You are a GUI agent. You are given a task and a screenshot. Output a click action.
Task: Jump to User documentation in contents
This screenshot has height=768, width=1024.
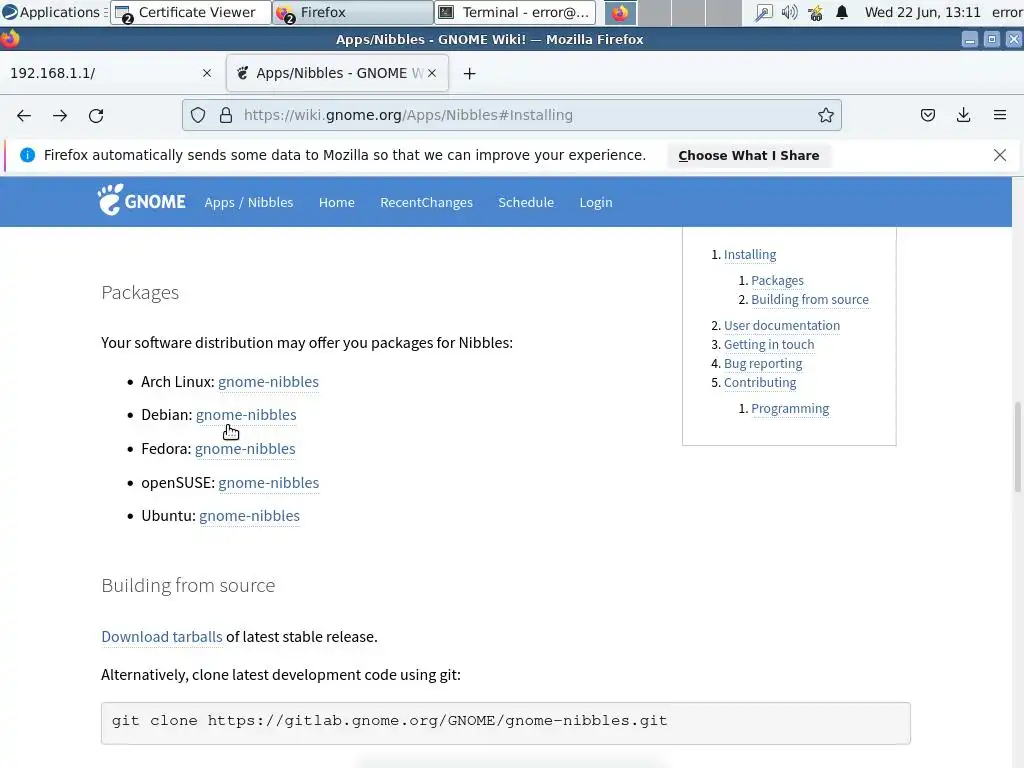[782, 326]
